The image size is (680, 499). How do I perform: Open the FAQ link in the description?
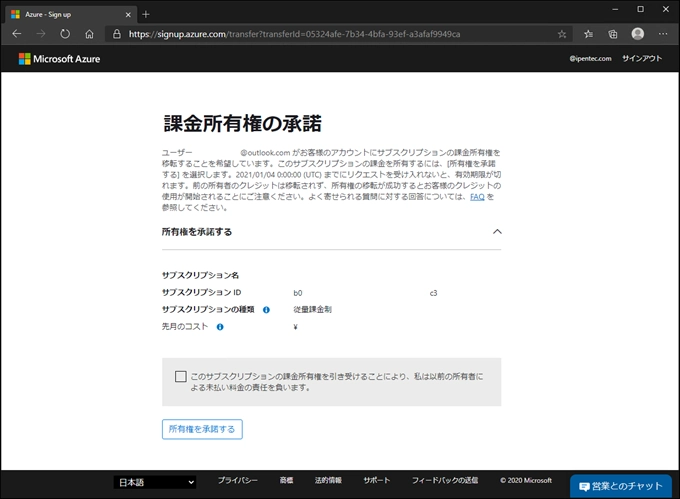click(477, 197)
